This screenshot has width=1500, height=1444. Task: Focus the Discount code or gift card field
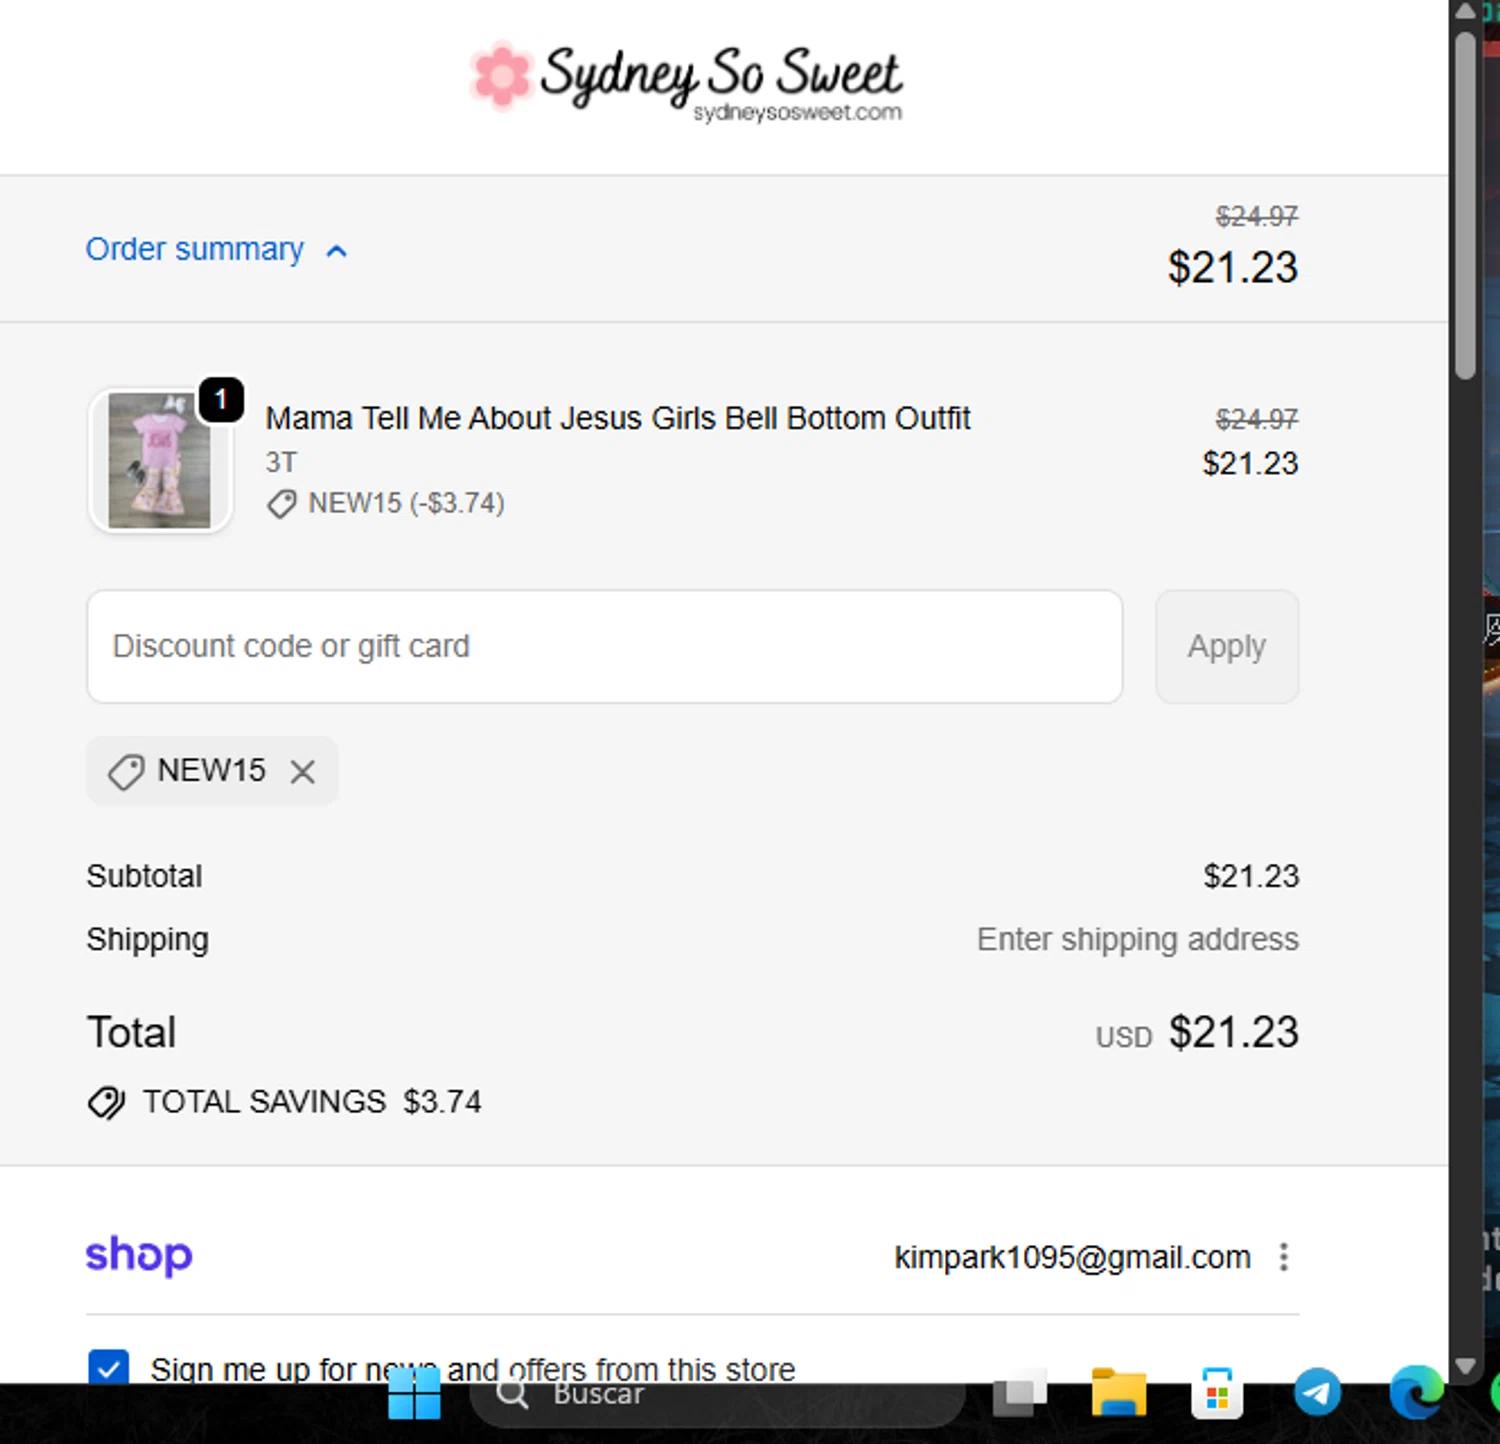(x=604, y=646)
